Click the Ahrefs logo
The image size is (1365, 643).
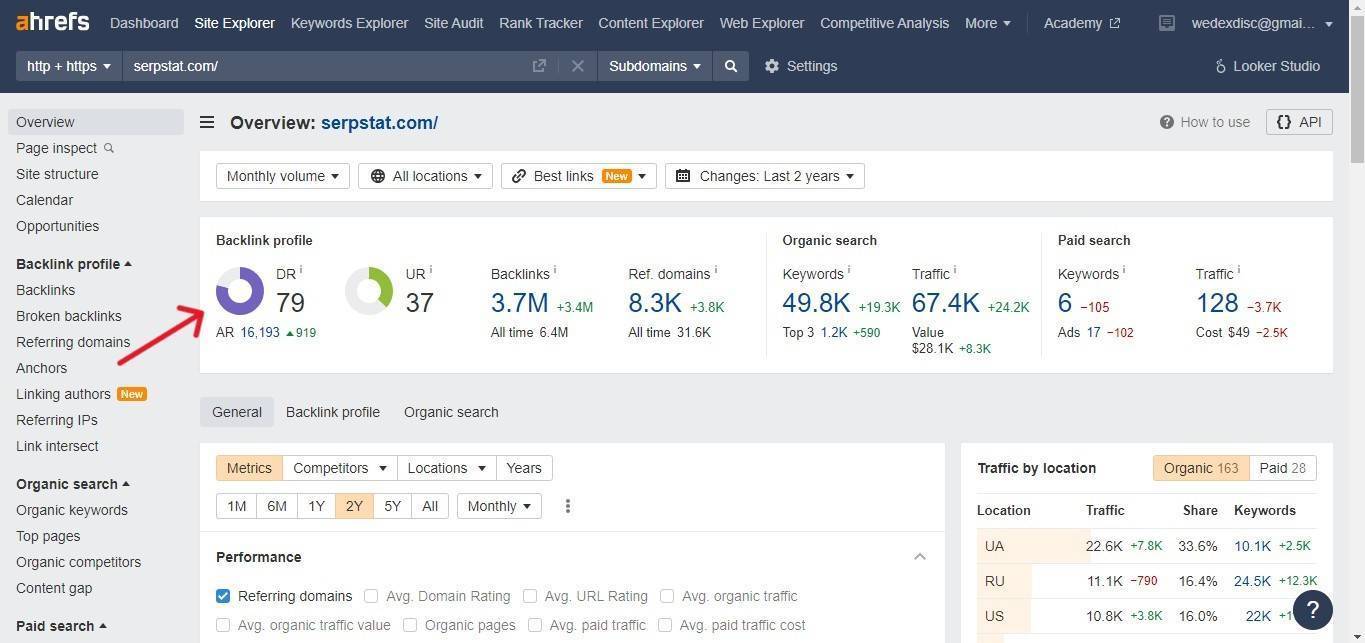click(52, 21)
